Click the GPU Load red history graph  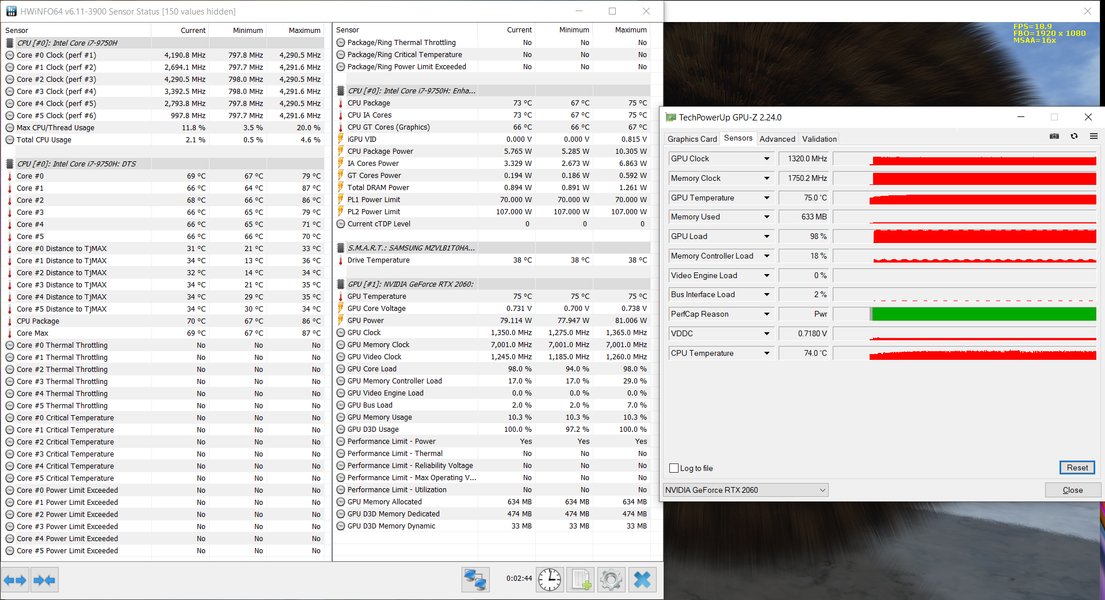984,236
